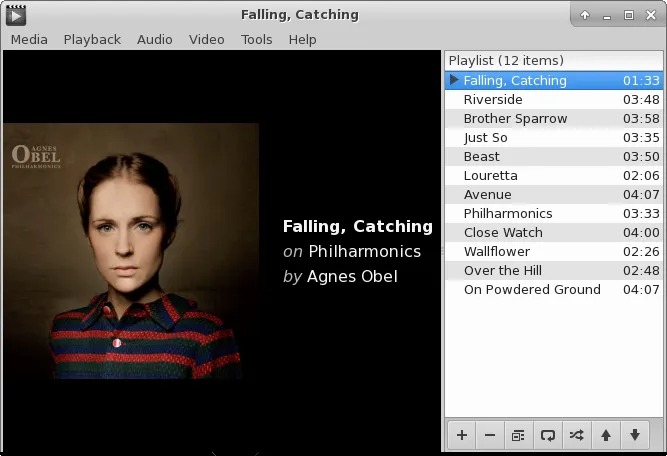Expand the Audio menu

155,39
